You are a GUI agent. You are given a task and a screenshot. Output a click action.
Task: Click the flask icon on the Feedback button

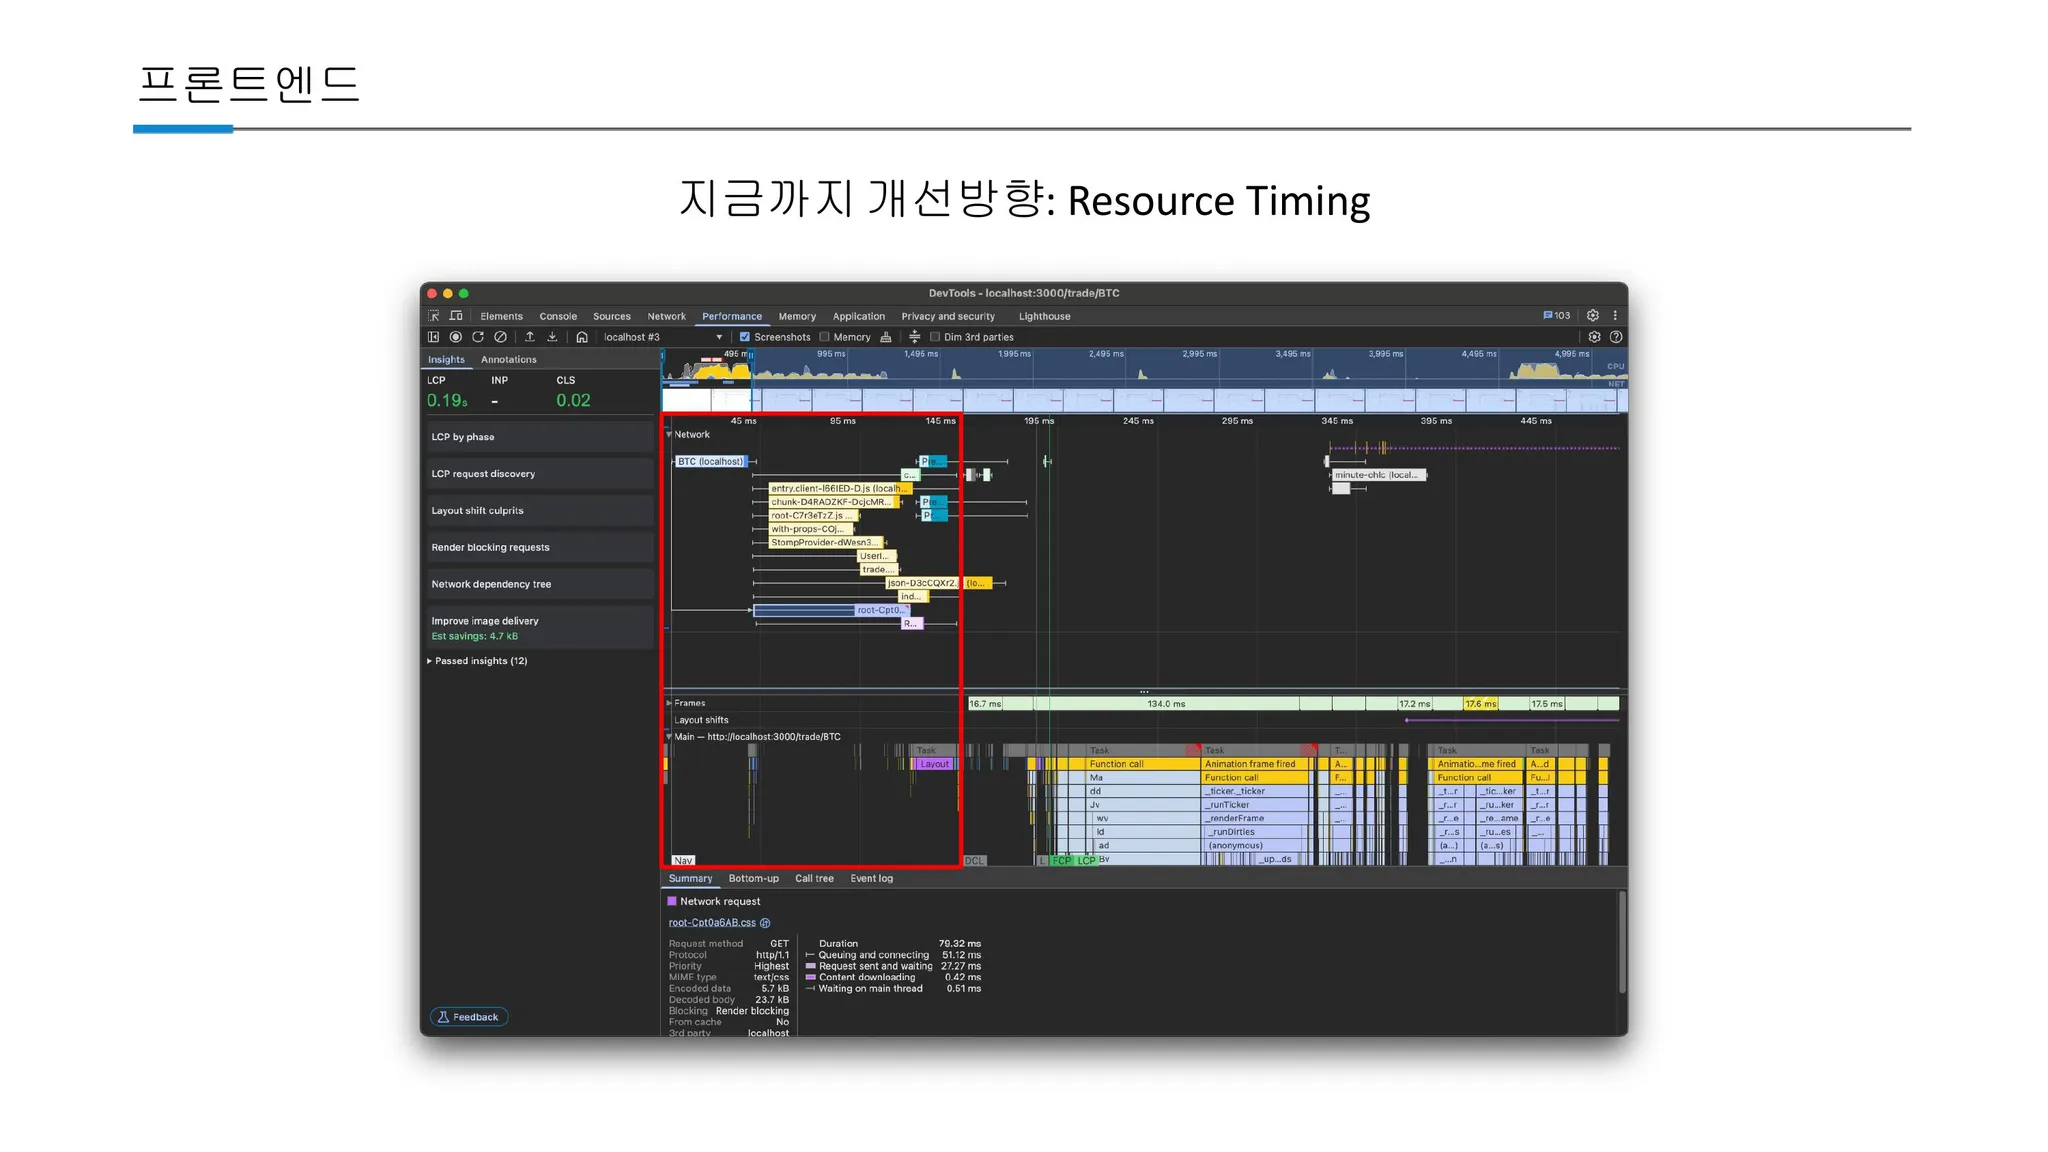pos(443,1017)
